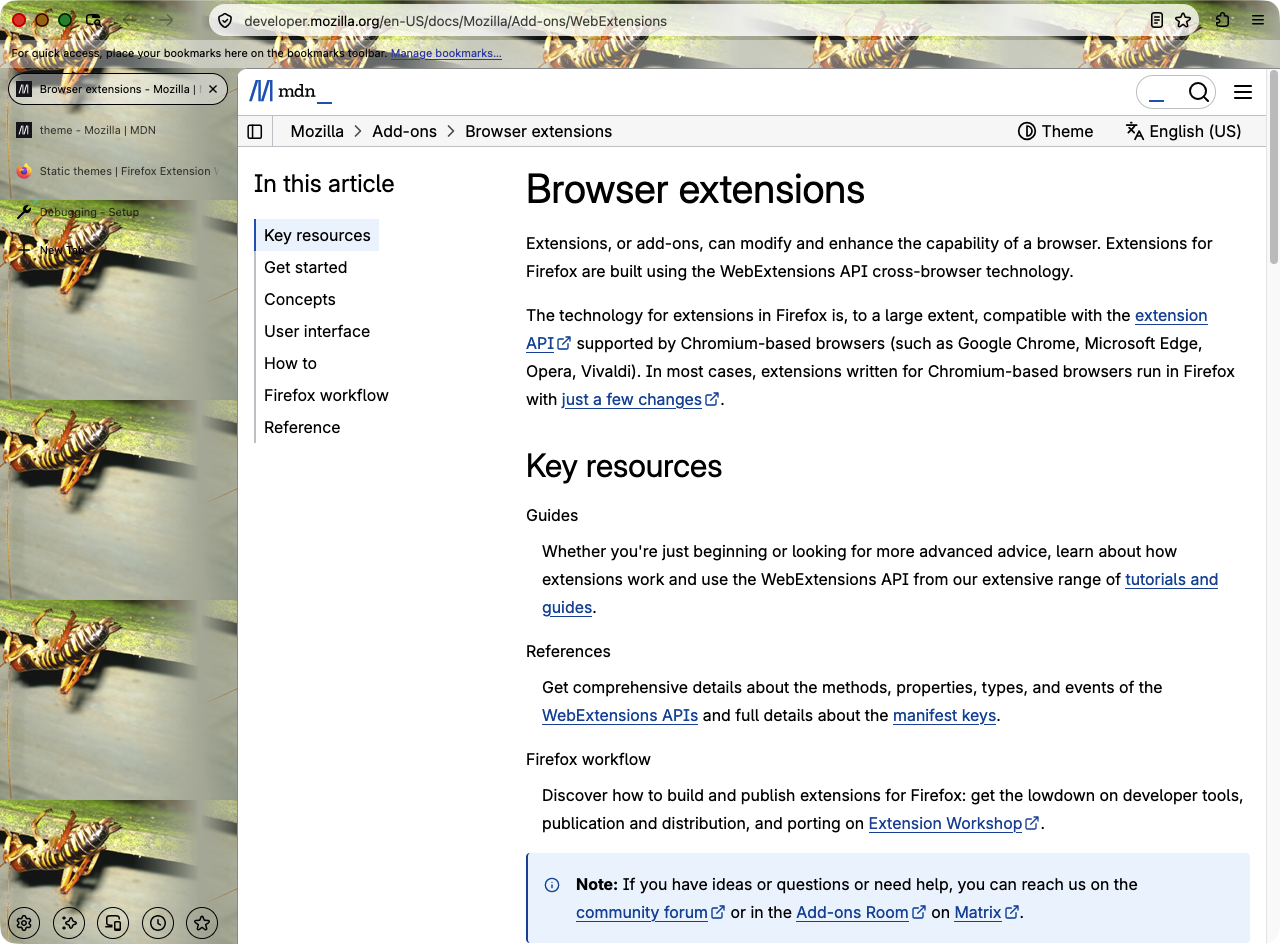
Task: Jump to User interface section
Action: click(x=317, y=331)
